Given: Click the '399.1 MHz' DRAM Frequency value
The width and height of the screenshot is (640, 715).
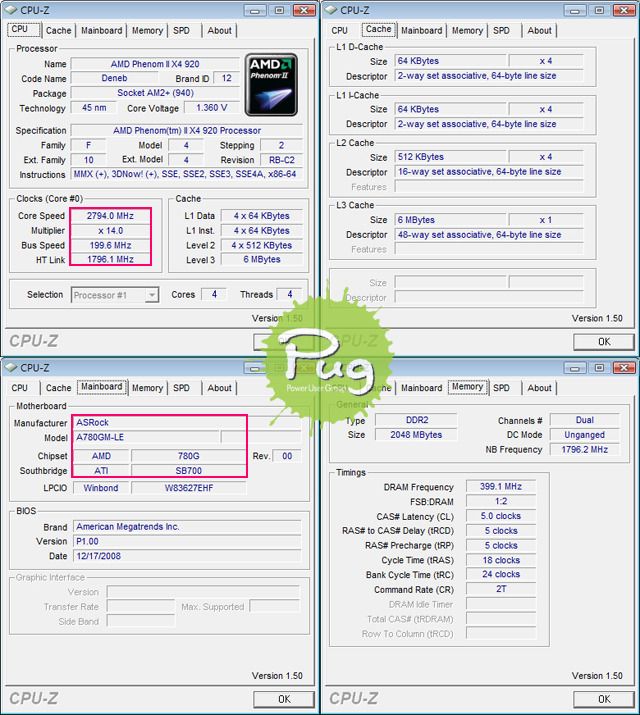Looking at the screenshot, I should (501, 487).
